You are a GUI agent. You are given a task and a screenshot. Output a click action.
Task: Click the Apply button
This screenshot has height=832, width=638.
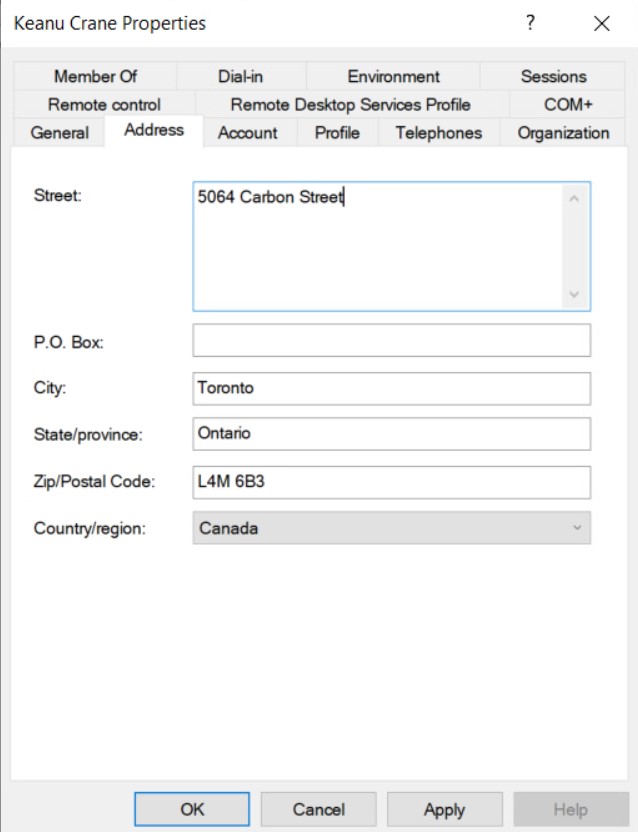[442, 809]
